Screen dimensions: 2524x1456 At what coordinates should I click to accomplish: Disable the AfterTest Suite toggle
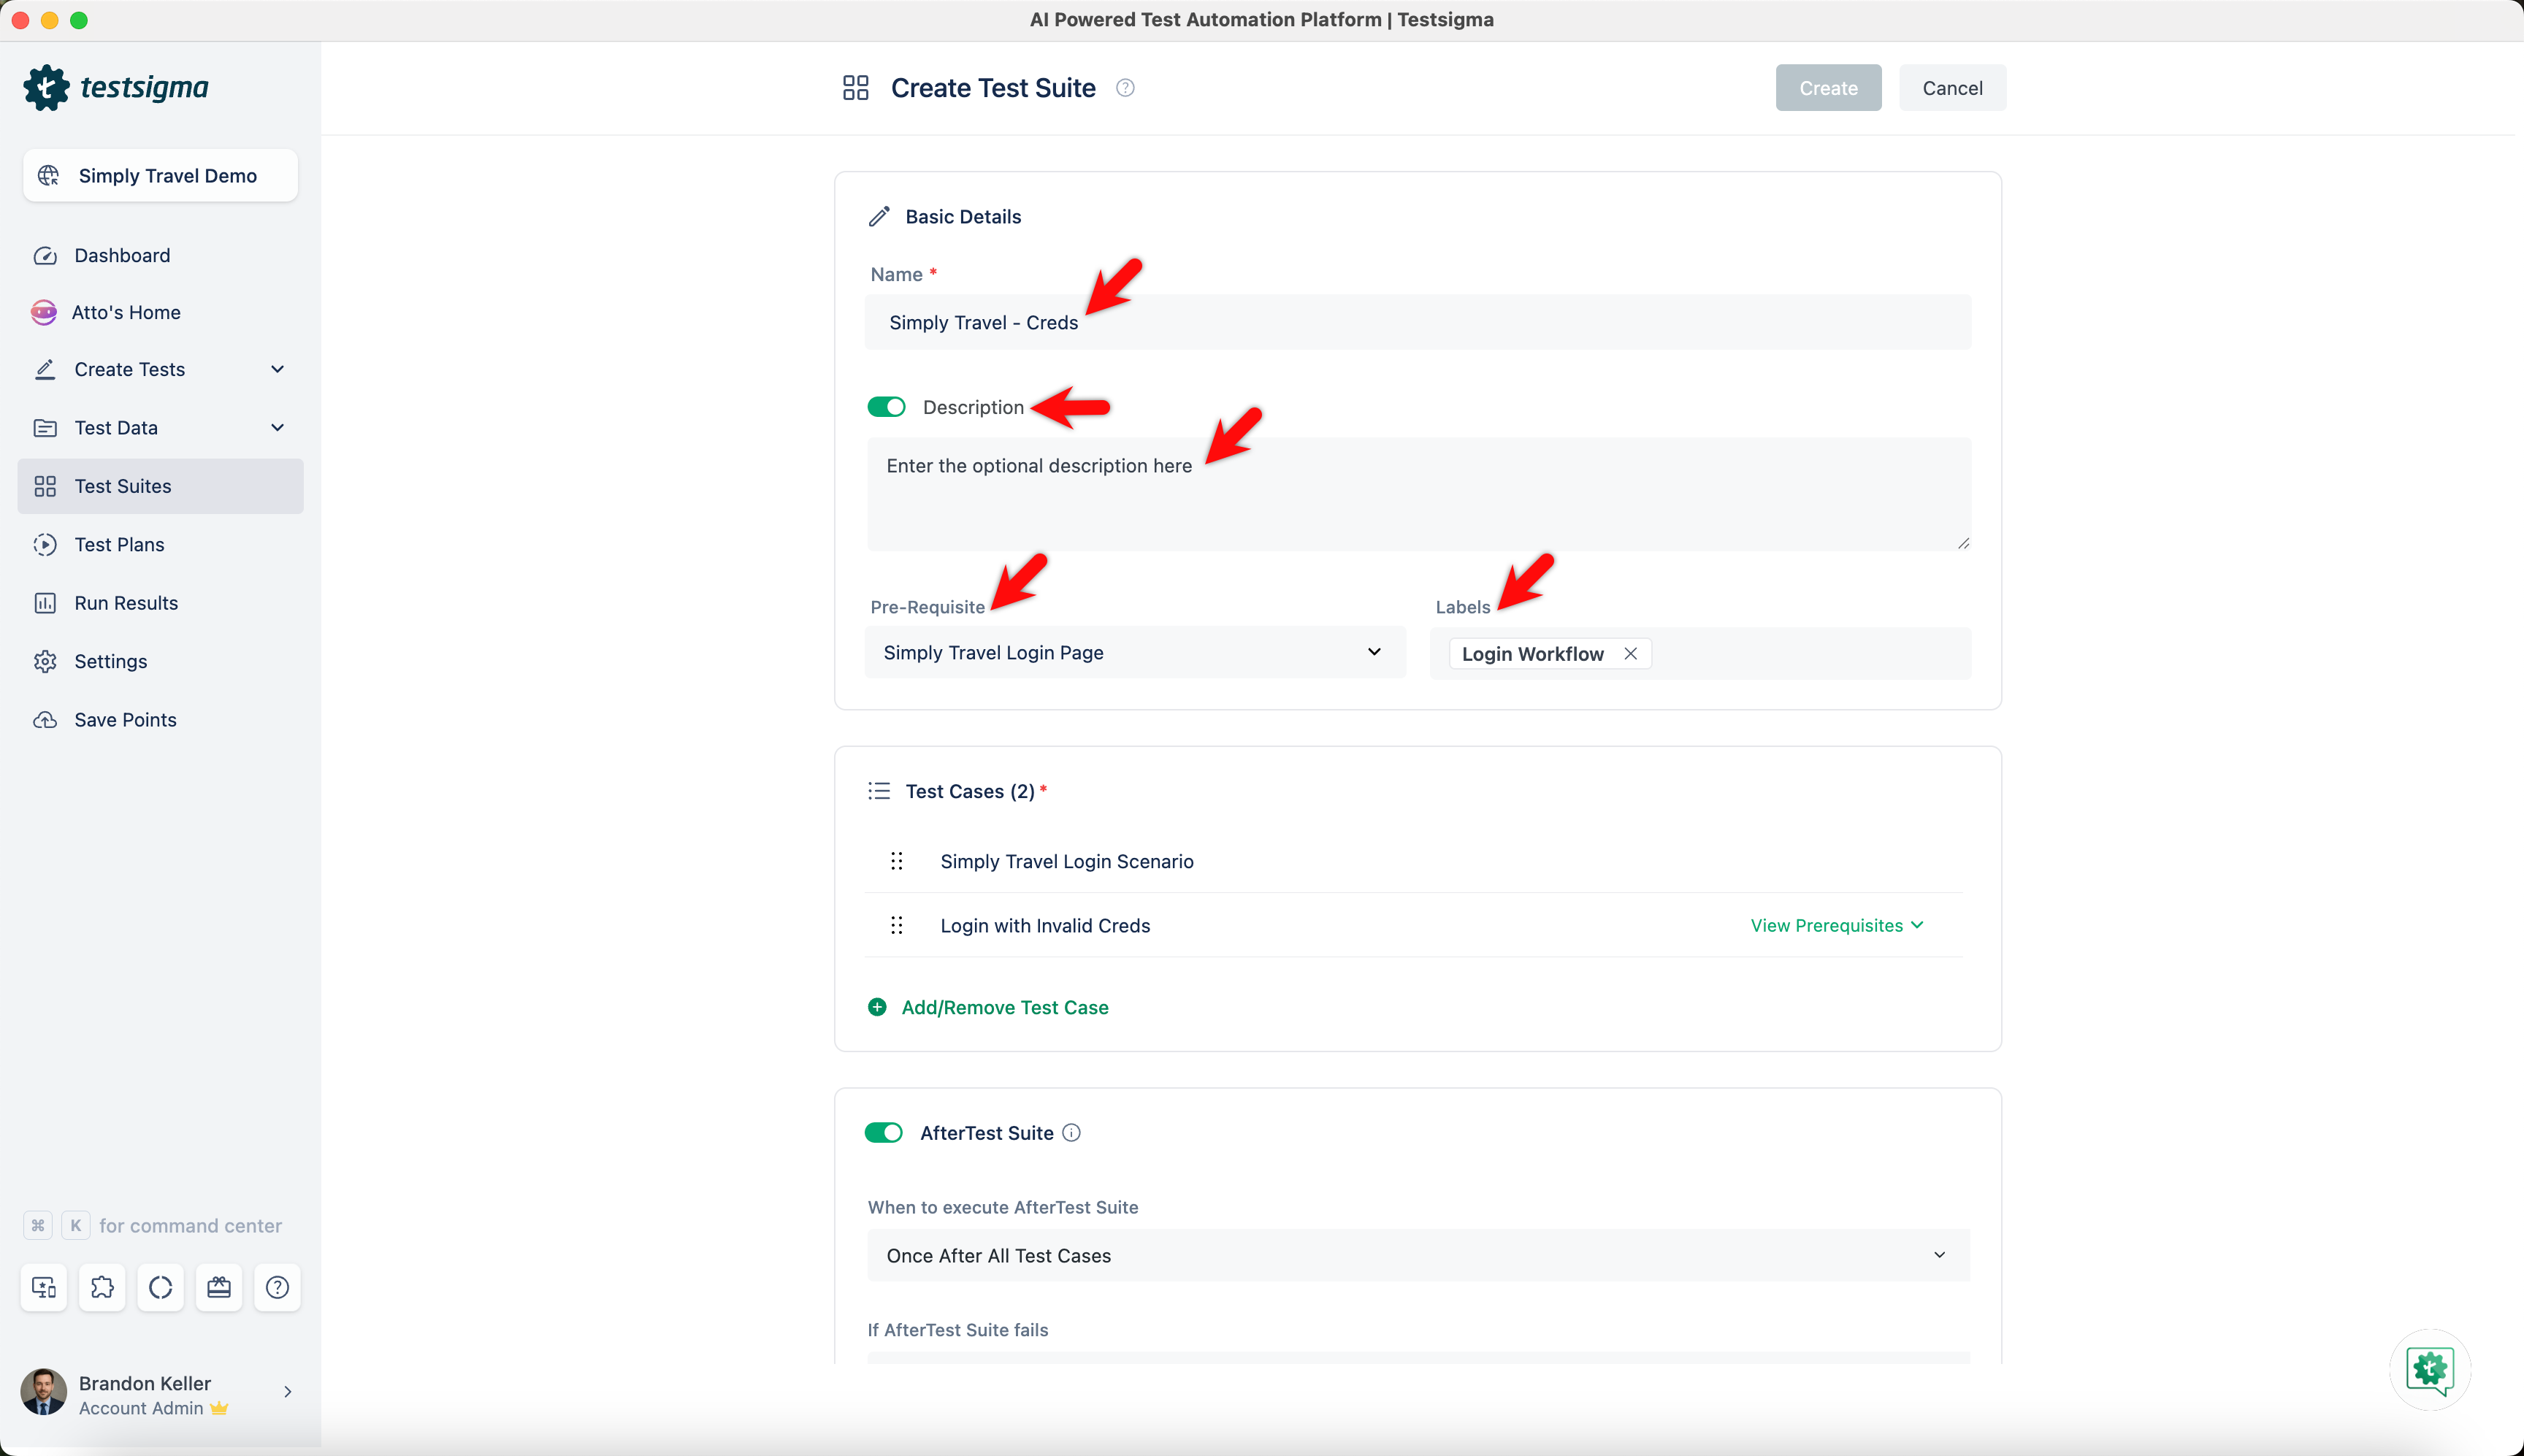(883, 1133)
